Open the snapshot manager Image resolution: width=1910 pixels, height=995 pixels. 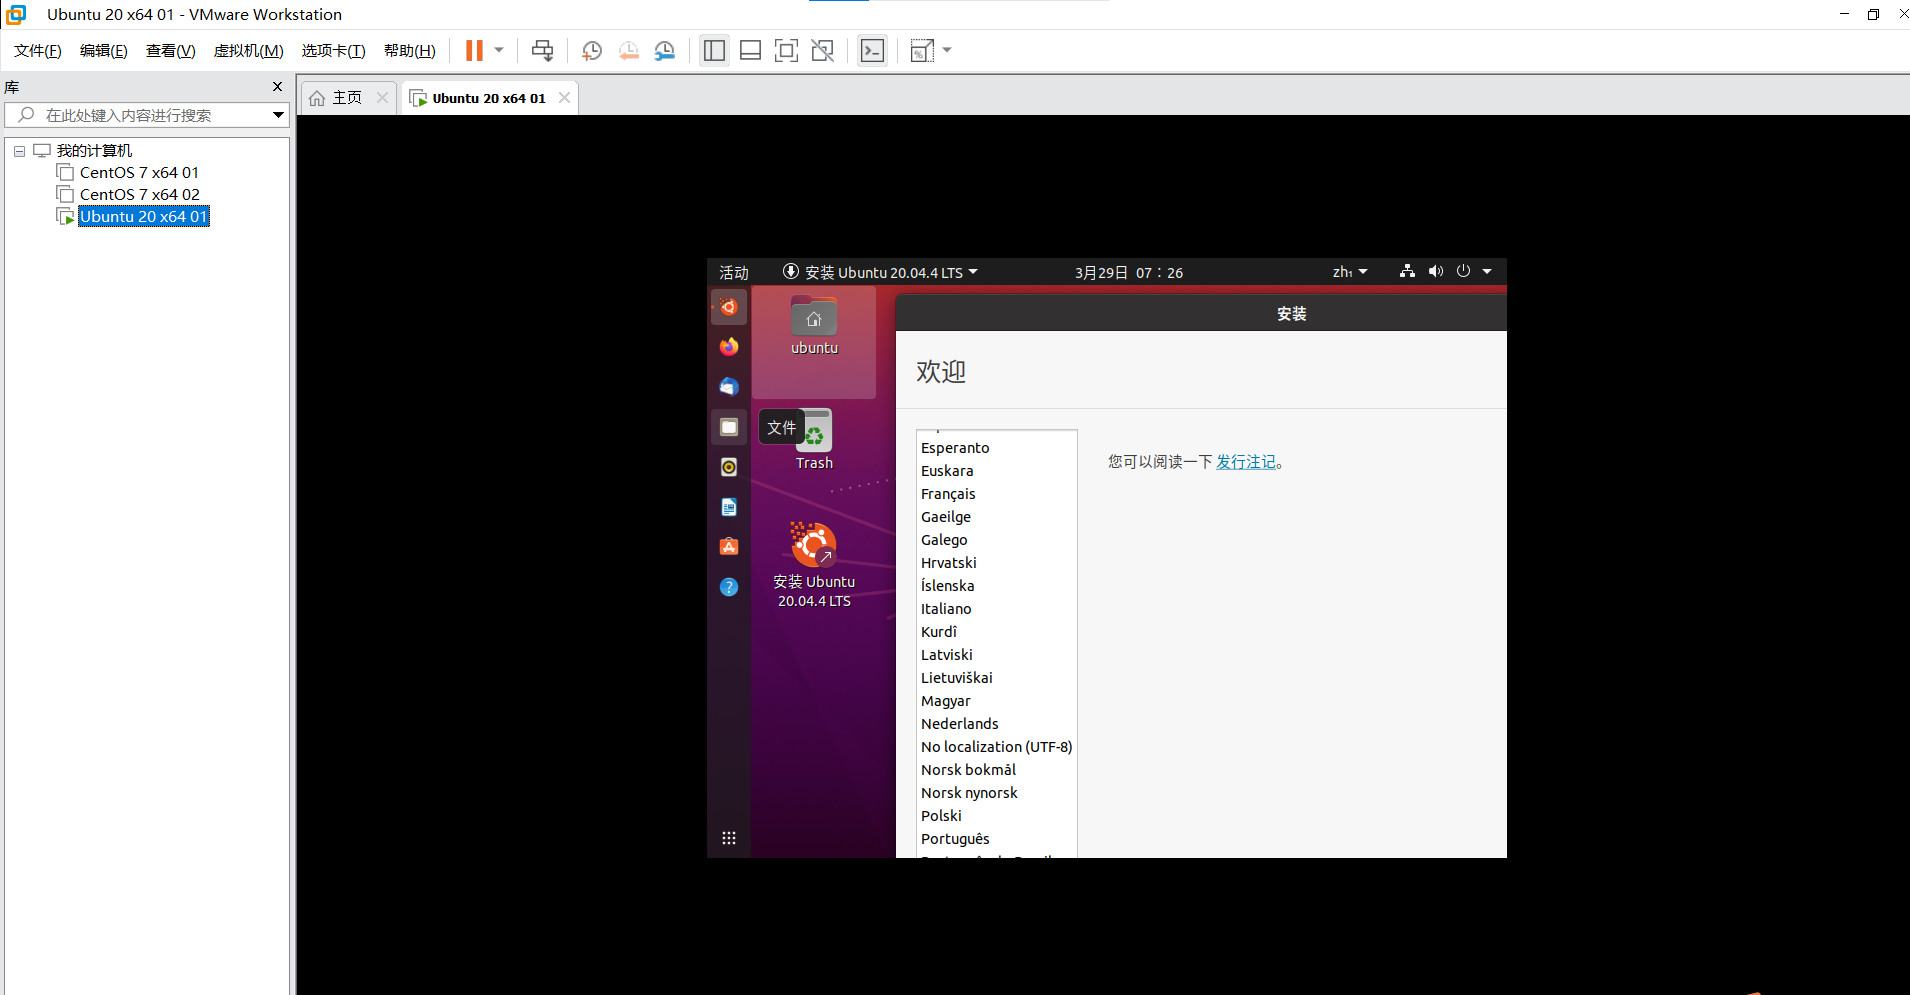pyautogui.click(x=665, y=50)
